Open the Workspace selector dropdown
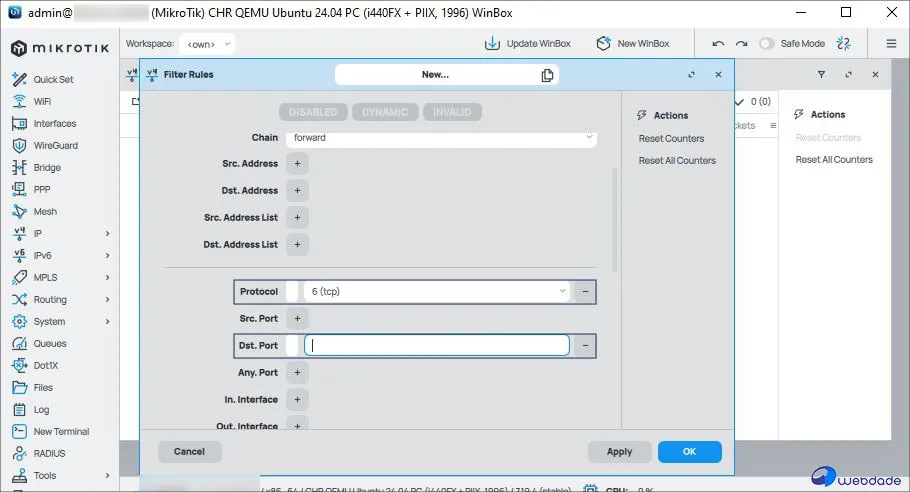This screenshot has width=910, height=492. [x=208, y=44]
